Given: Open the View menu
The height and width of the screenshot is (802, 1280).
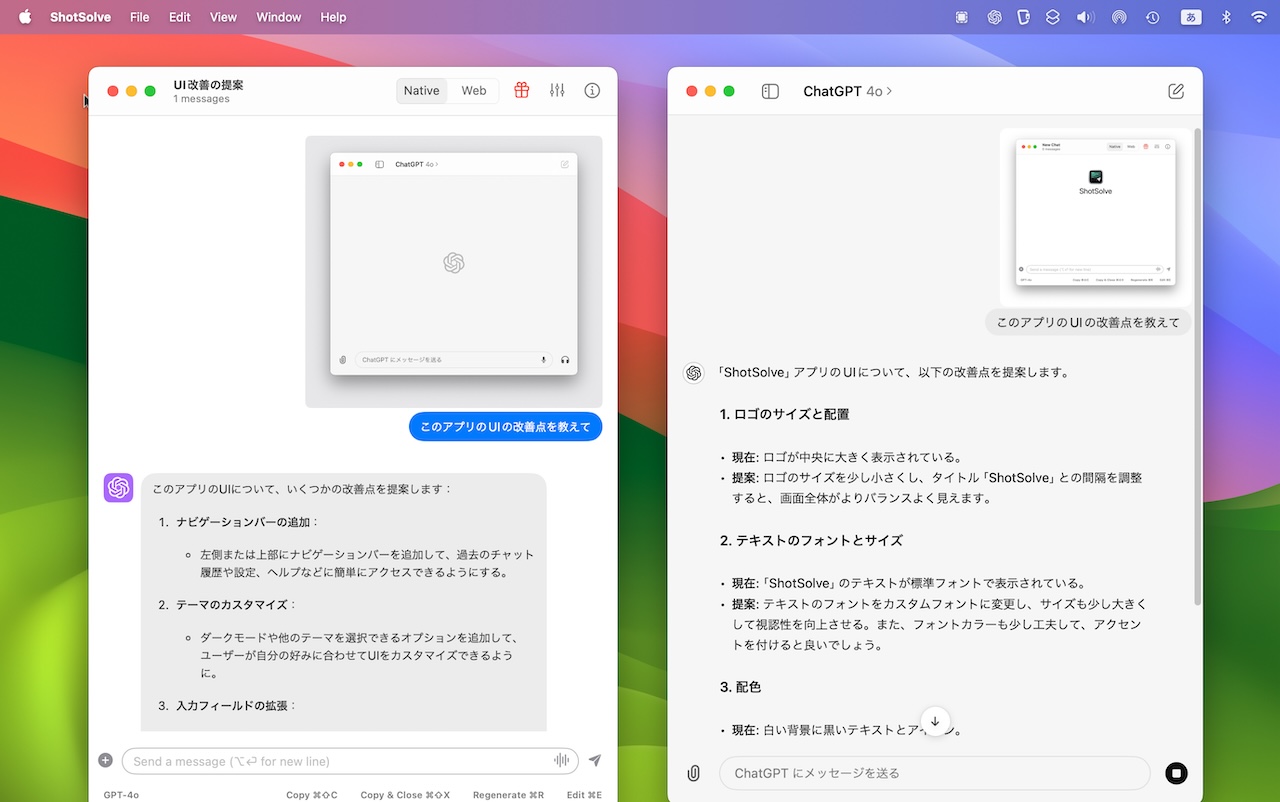Looking at the screenshot, I should click(223, 17).
